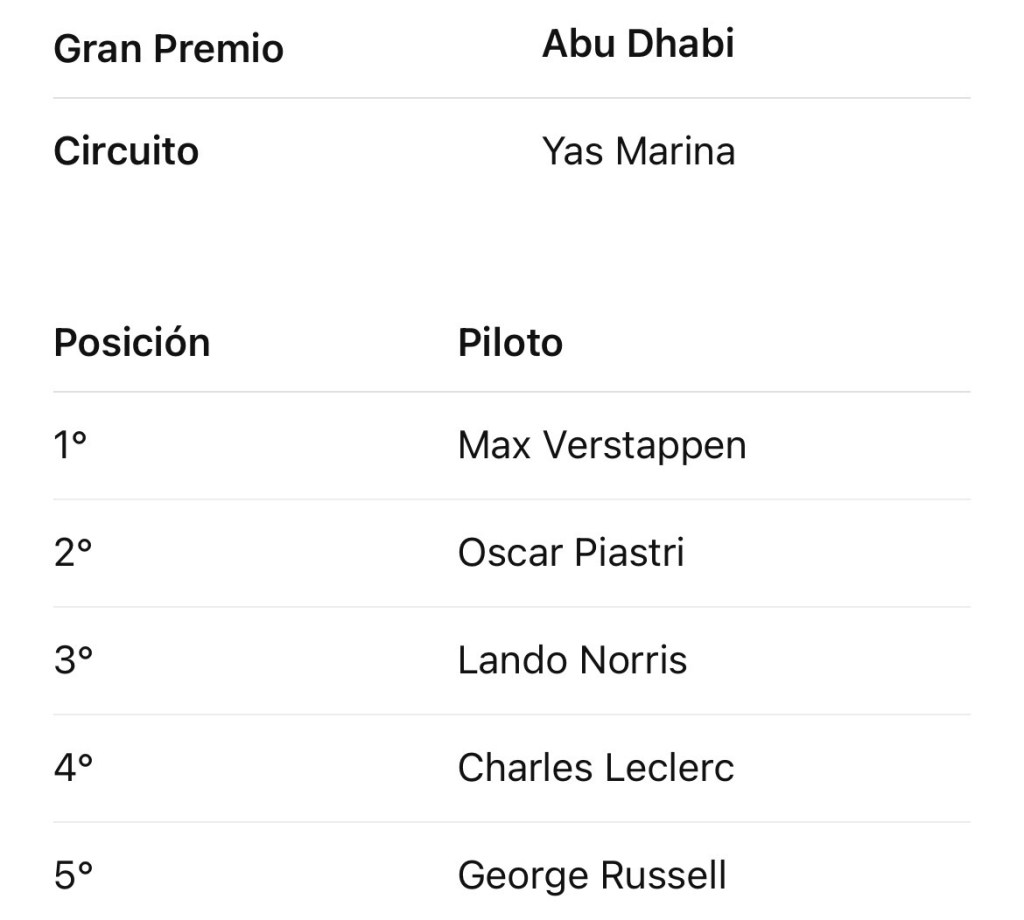Click the divider line under the Posición header

click(512, 392)
